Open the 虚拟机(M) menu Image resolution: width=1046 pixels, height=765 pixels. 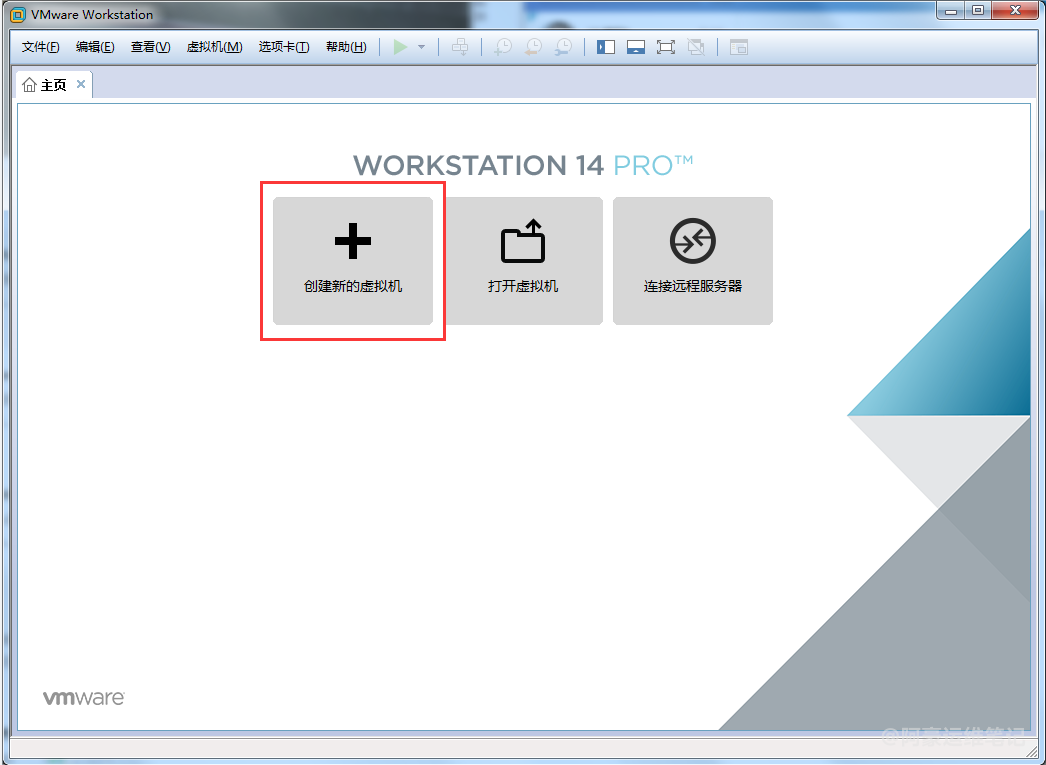point(214,47)
